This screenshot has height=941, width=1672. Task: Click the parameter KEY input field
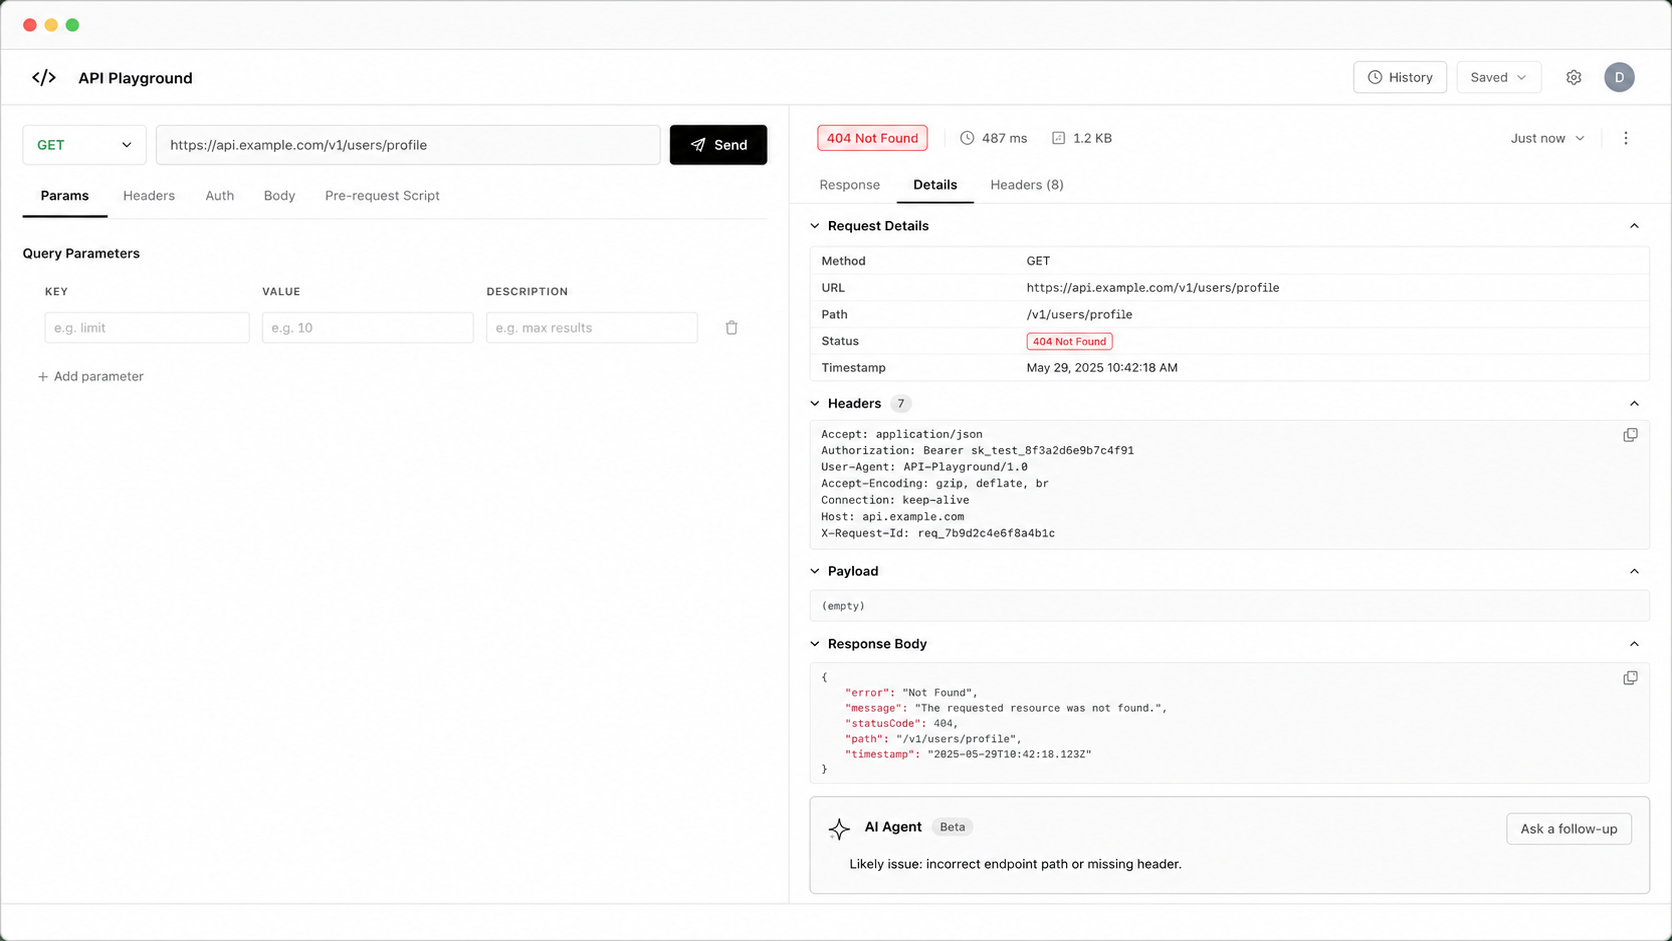tap(147, 328)
